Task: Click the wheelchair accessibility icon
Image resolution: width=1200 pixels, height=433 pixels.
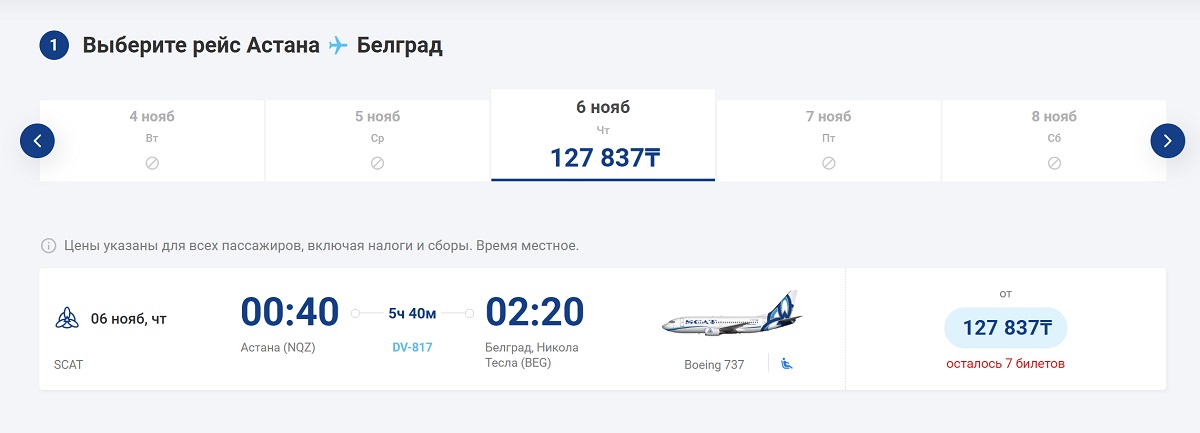Action: (x=788, y=364)
